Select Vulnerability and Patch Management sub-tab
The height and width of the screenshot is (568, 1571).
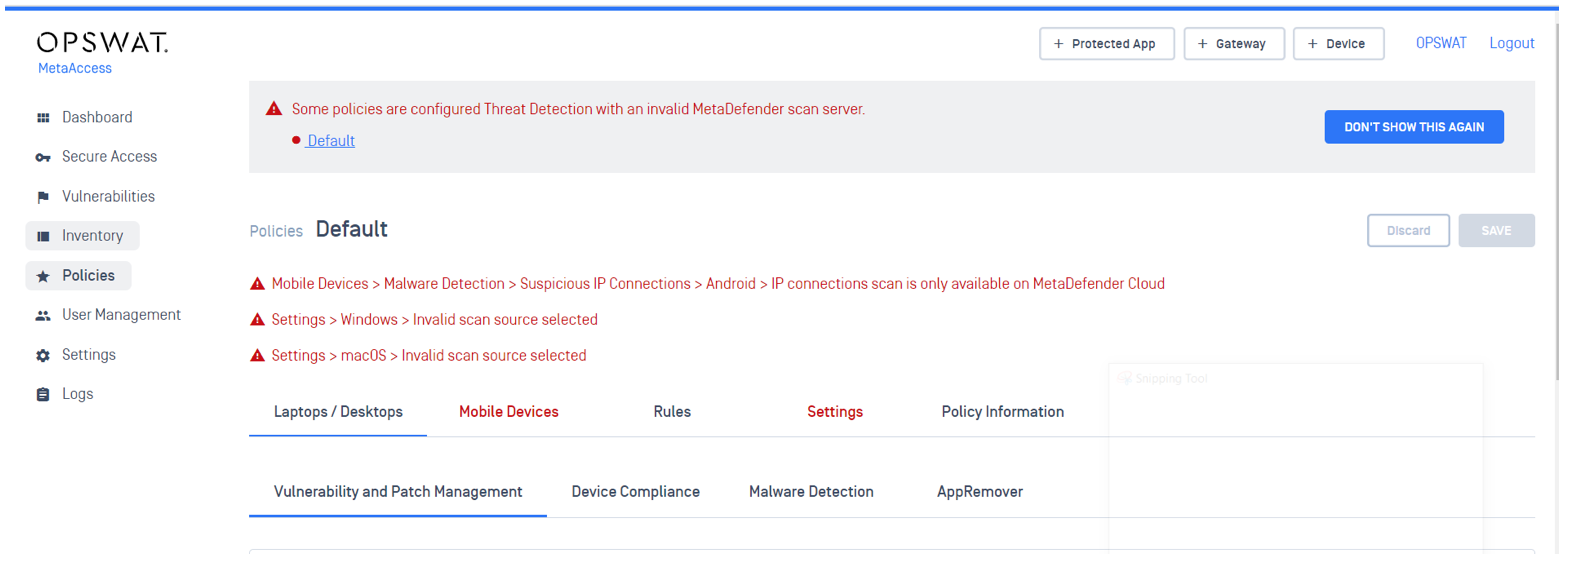398,492
